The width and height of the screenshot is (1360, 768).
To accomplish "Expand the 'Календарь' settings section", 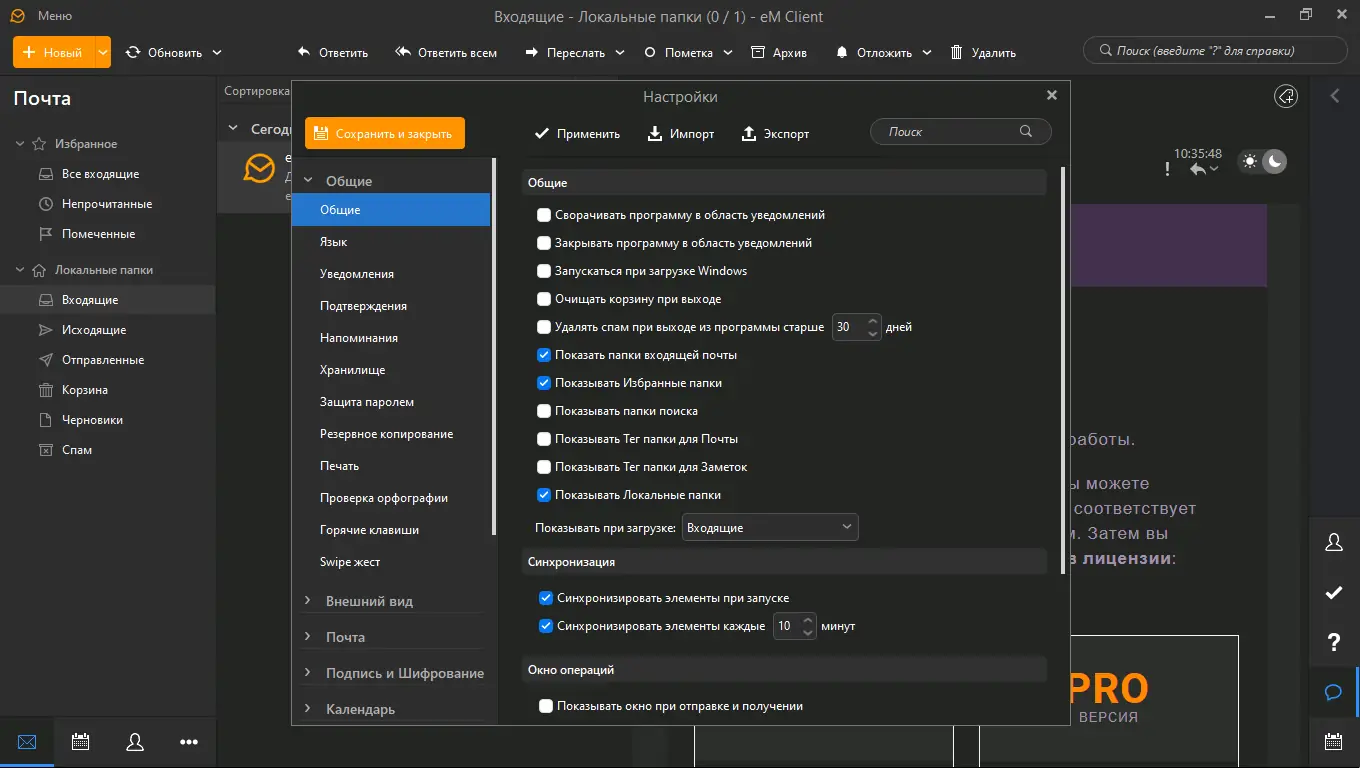I will click(308, 709).
